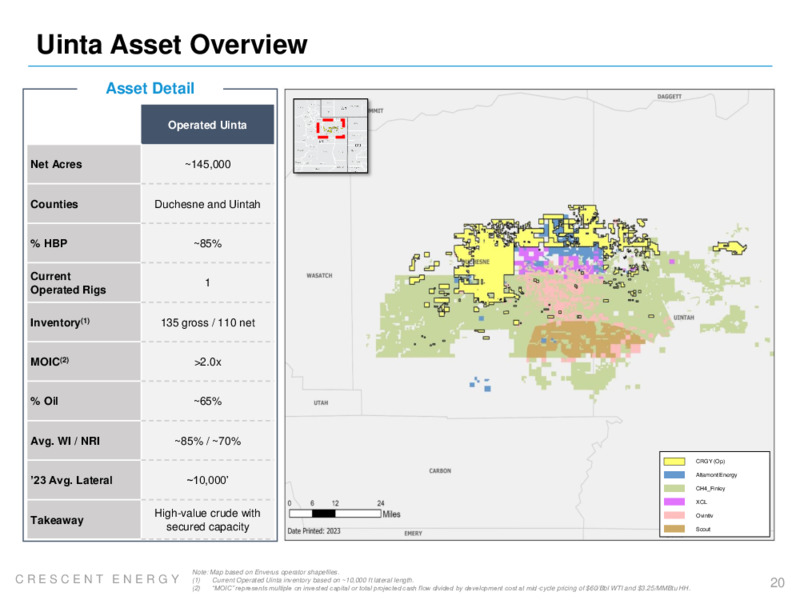Click the 'Takeaway' row label
Image resolution: width=800 pixels, height=600 pixels.
[x=57, y=520]
